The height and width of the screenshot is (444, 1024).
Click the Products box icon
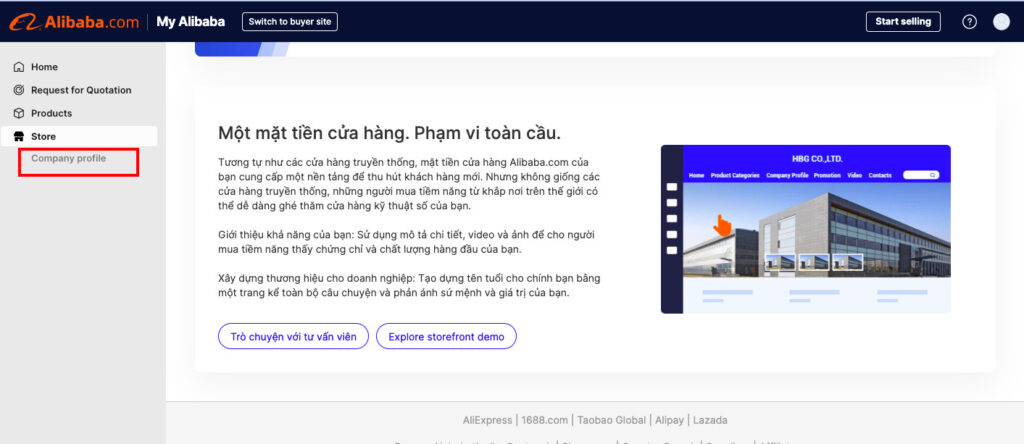click(18, 113)
